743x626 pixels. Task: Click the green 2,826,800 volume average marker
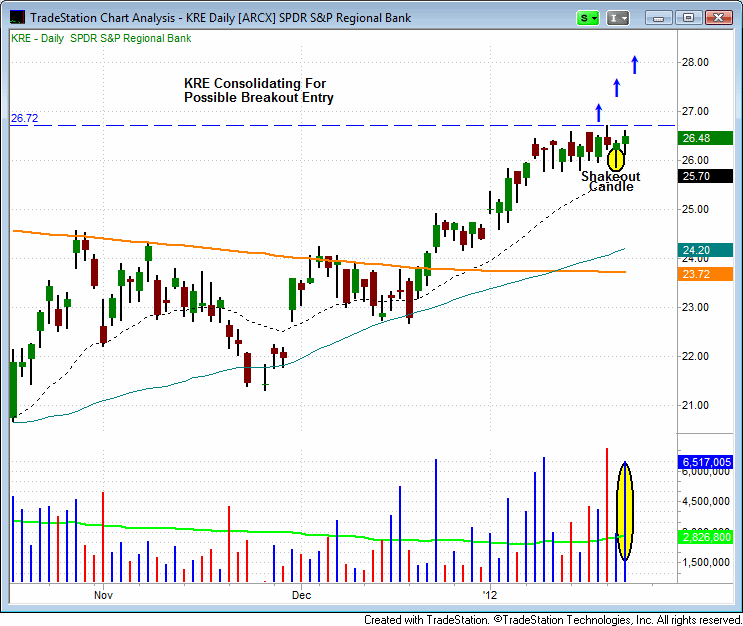tap(705, 537)
